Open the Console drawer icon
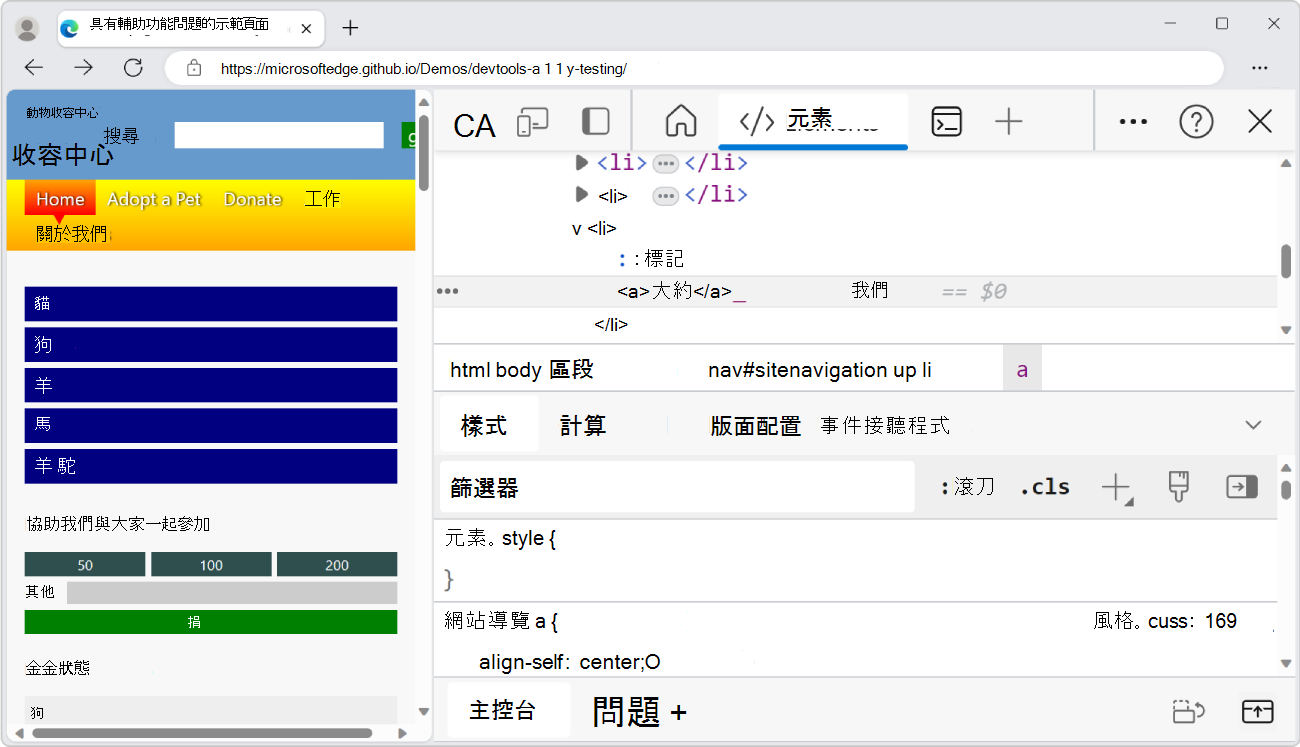 tap(947, 121)
